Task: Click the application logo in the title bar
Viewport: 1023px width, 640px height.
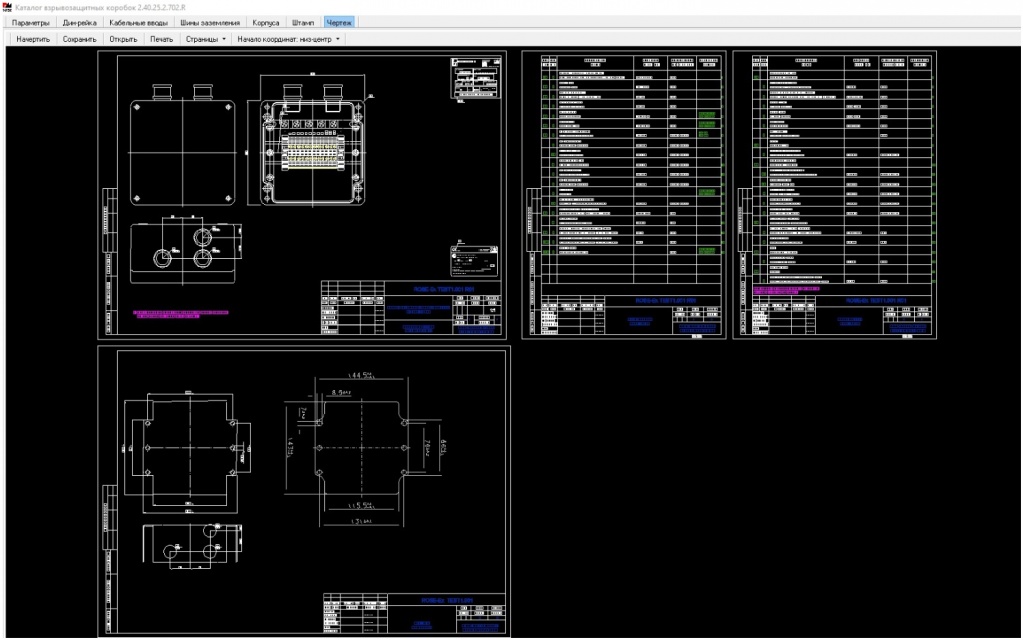Action: coord(8,8)
